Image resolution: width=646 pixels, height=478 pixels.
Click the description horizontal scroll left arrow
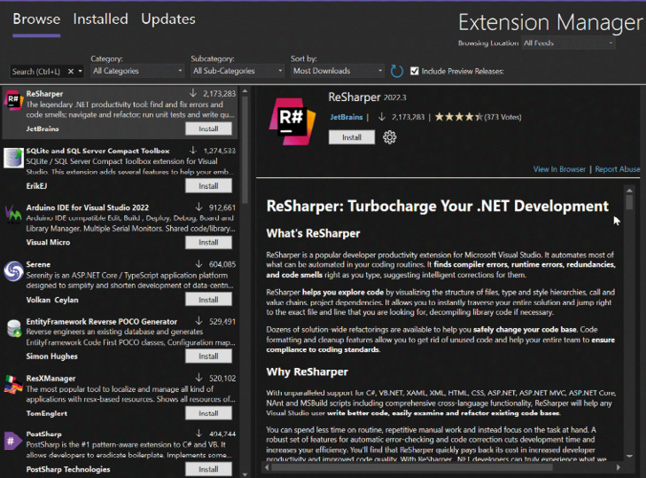267,467
